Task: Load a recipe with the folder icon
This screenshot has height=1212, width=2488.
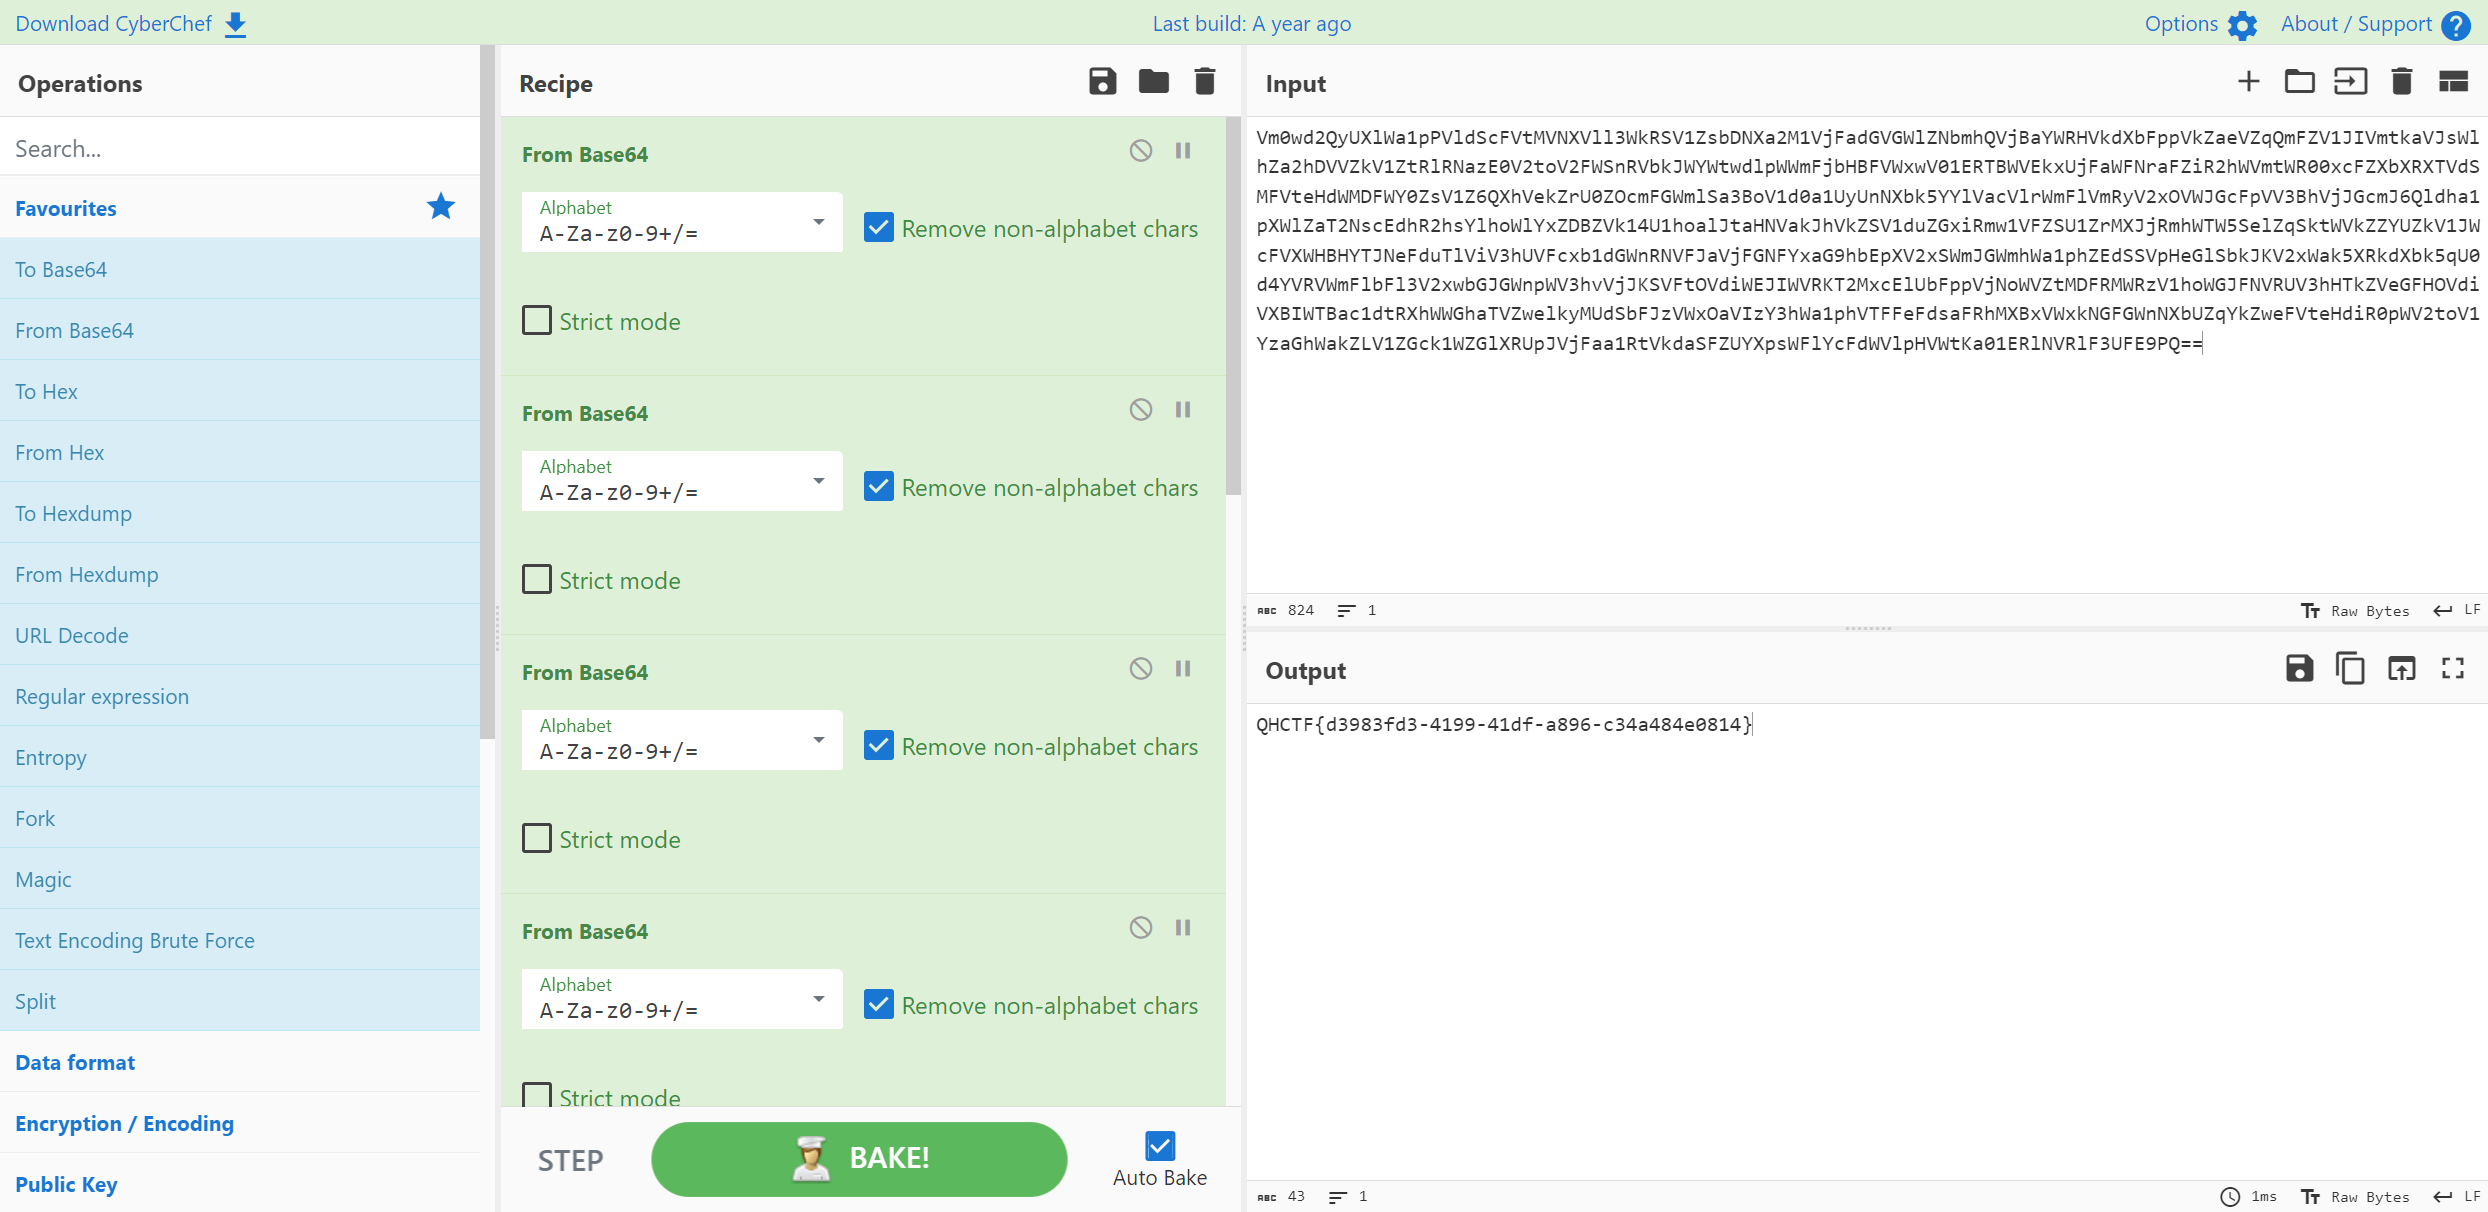Action: 1153,82
